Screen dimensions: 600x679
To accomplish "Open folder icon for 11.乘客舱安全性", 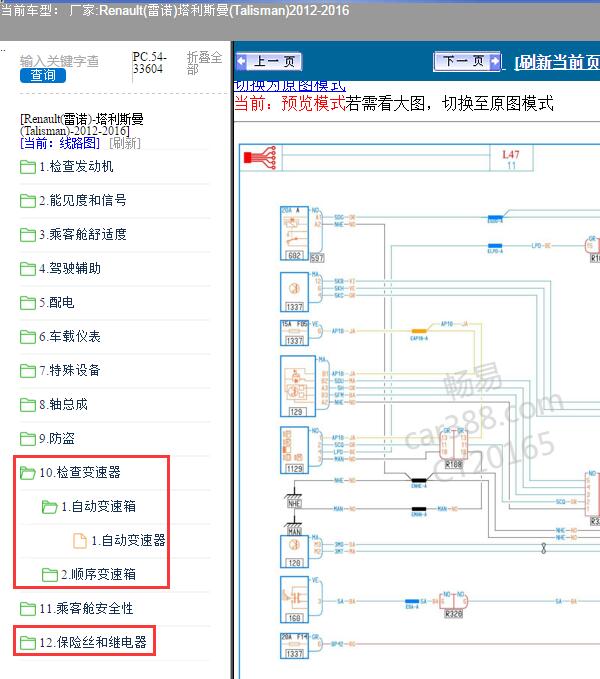I will [x=28, y=609].
